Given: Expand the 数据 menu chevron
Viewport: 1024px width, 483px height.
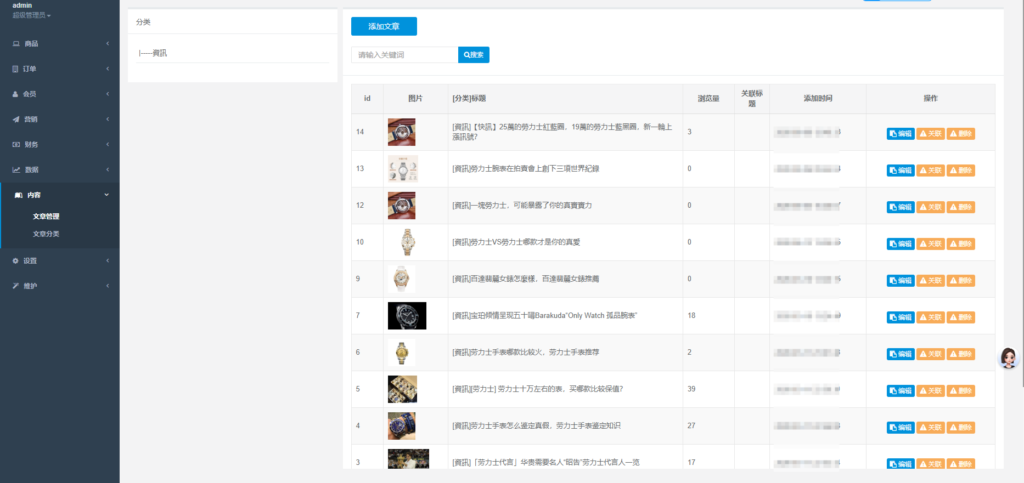Looking at the screenshot, I should click(x=107, y=170).
